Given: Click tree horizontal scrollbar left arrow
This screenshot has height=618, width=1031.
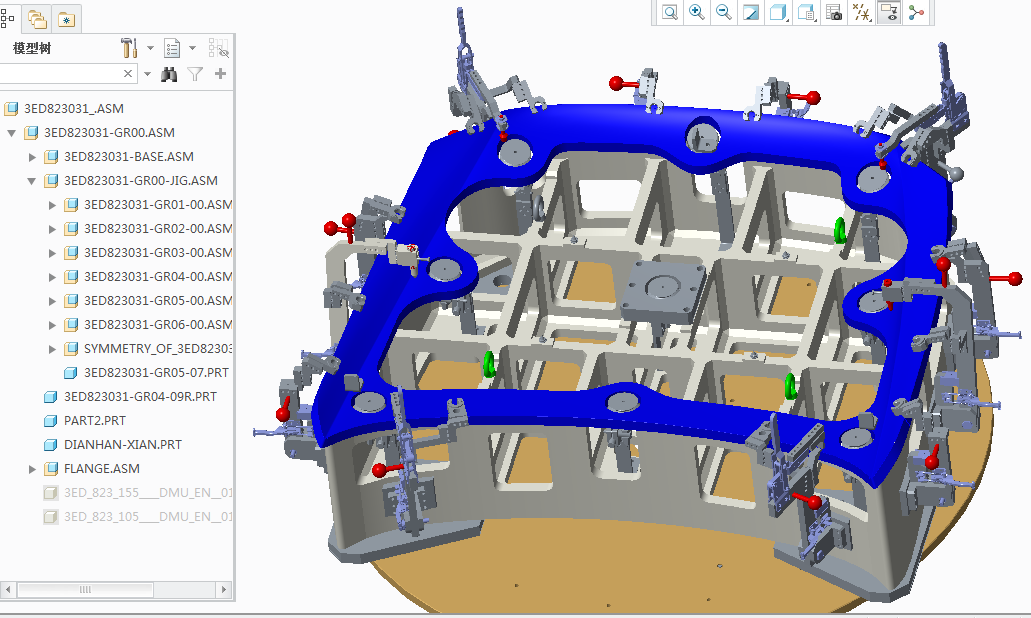Looking at the screenshot, I should coord(8,590).
